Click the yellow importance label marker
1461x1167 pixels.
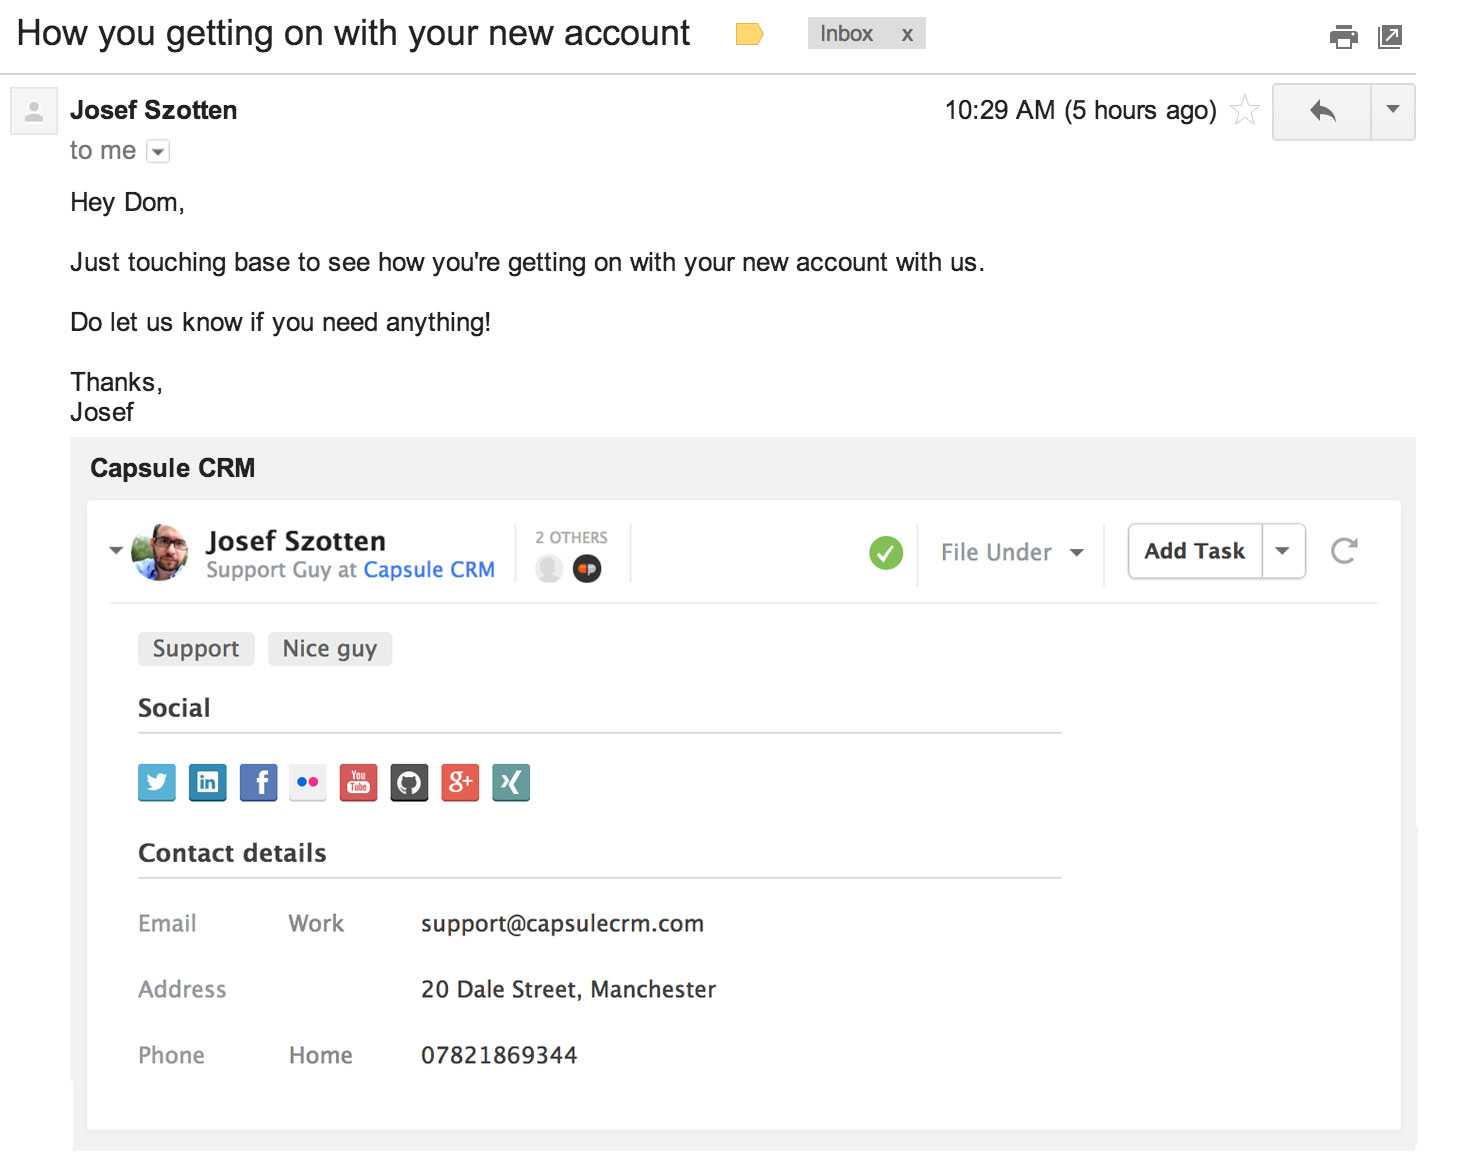[749, 34]
